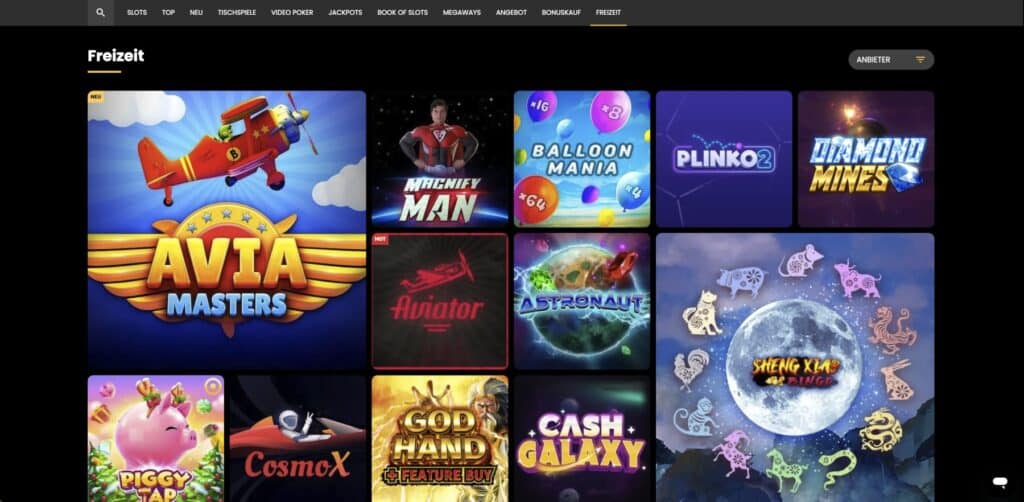The width and height of the screenshot is (1024, 502).
Task: Play the Astronaut game
Action: click(582, 301)
